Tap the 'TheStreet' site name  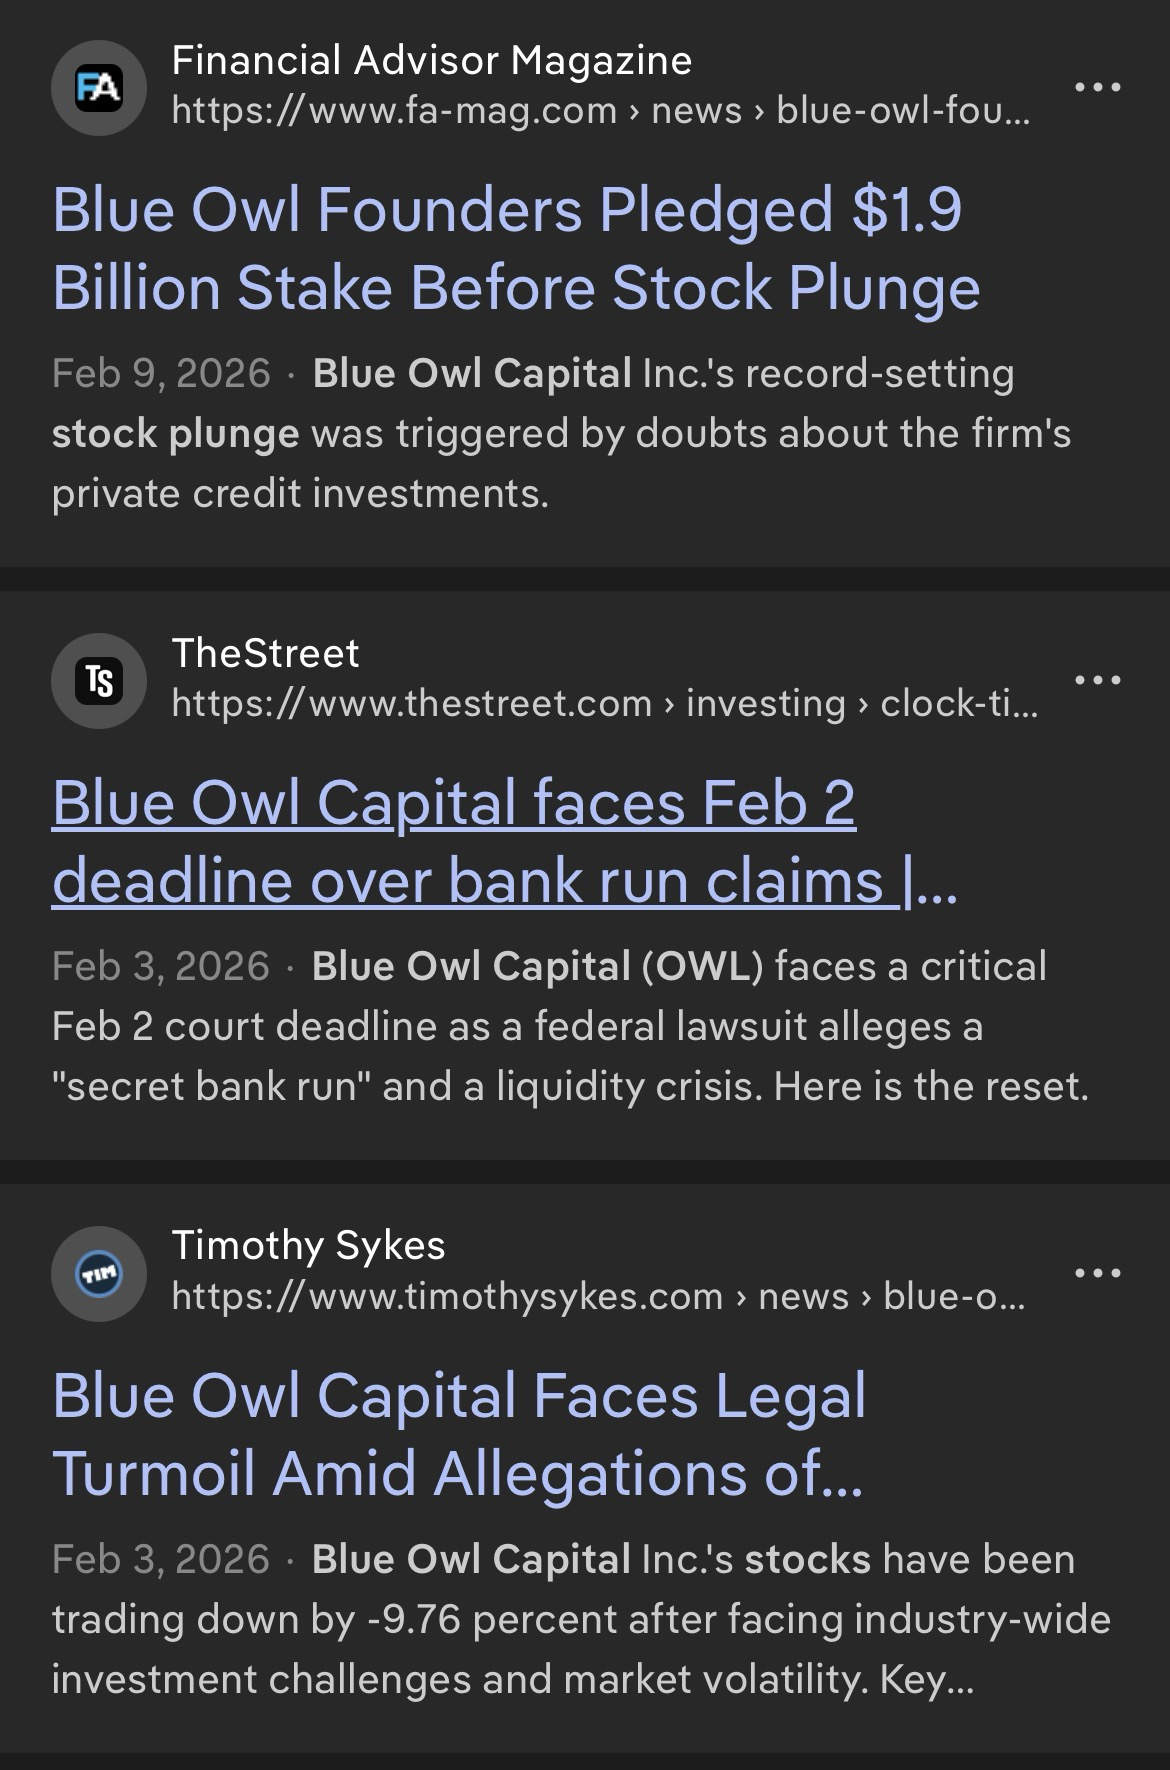click(x=265, y=654)
